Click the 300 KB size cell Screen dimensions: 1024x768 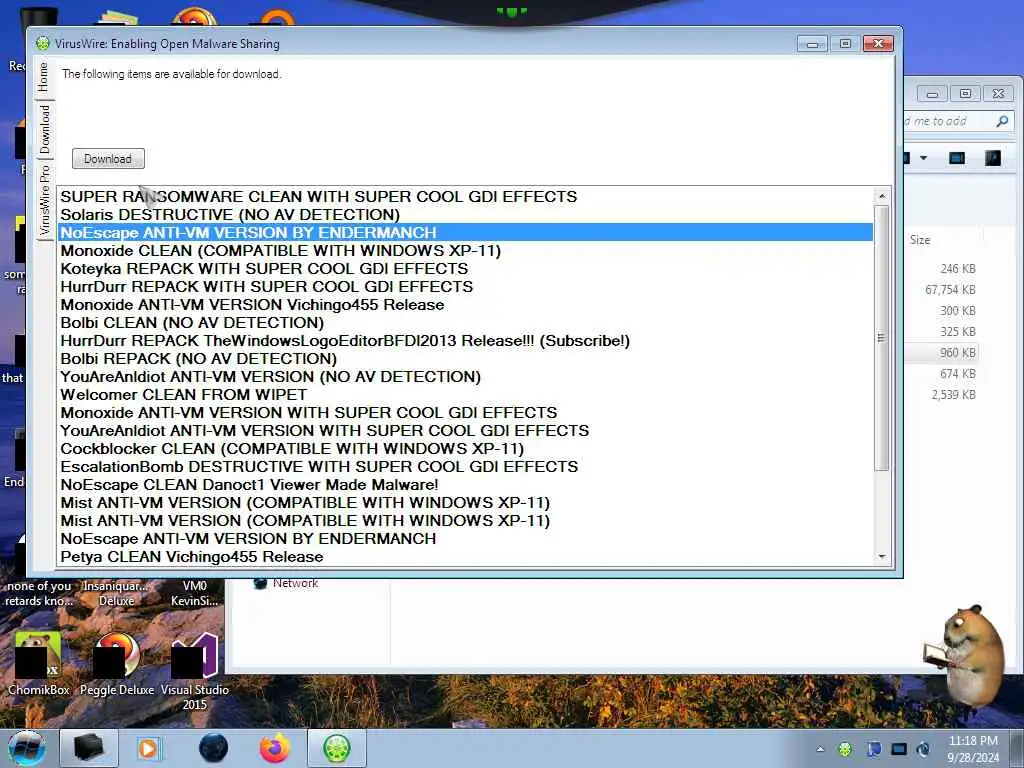tap(958, 311)
